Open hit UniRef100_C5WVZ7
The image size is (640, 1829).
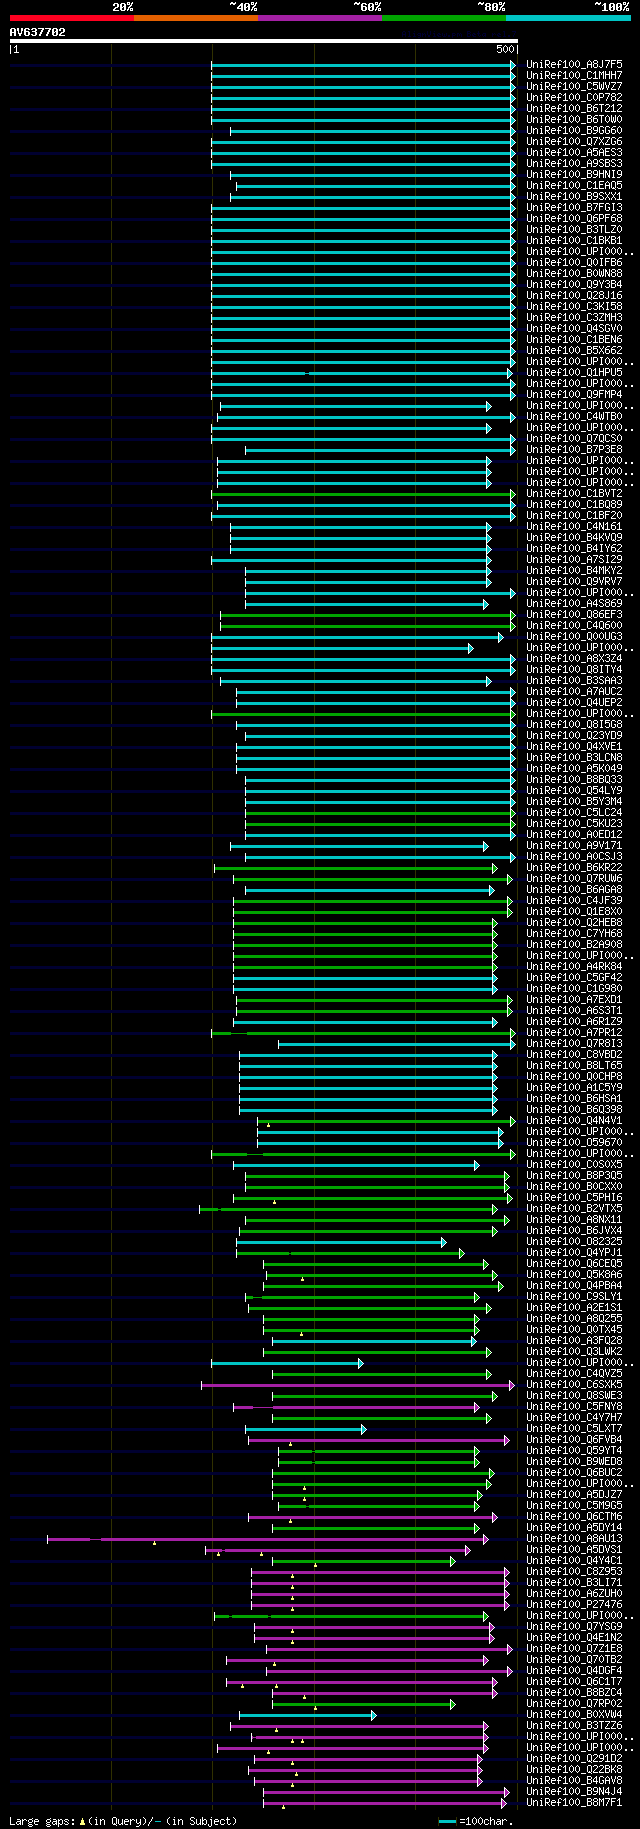[574, 86]
